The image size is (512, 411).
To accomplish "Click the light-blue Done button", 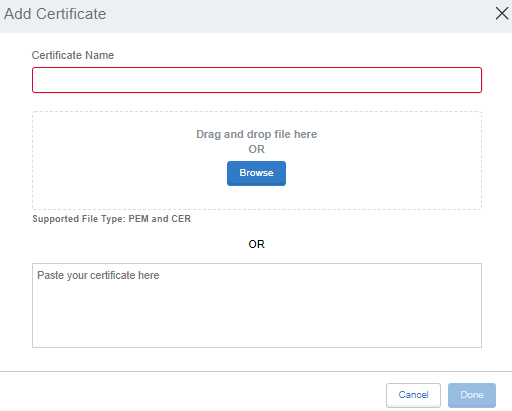I will coord(472,395).
